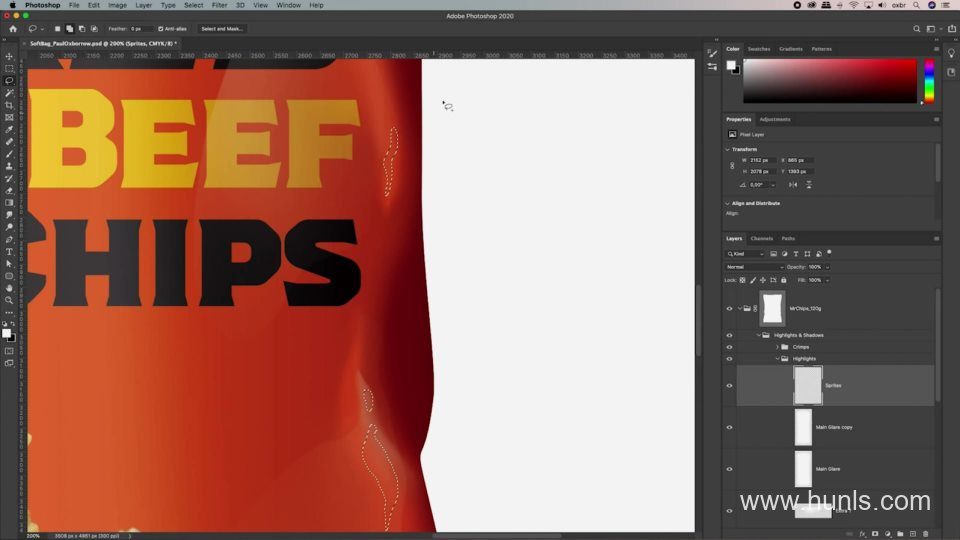Select the Move tool
Viewport: 960px width, 540px height.
click(9, 56)
